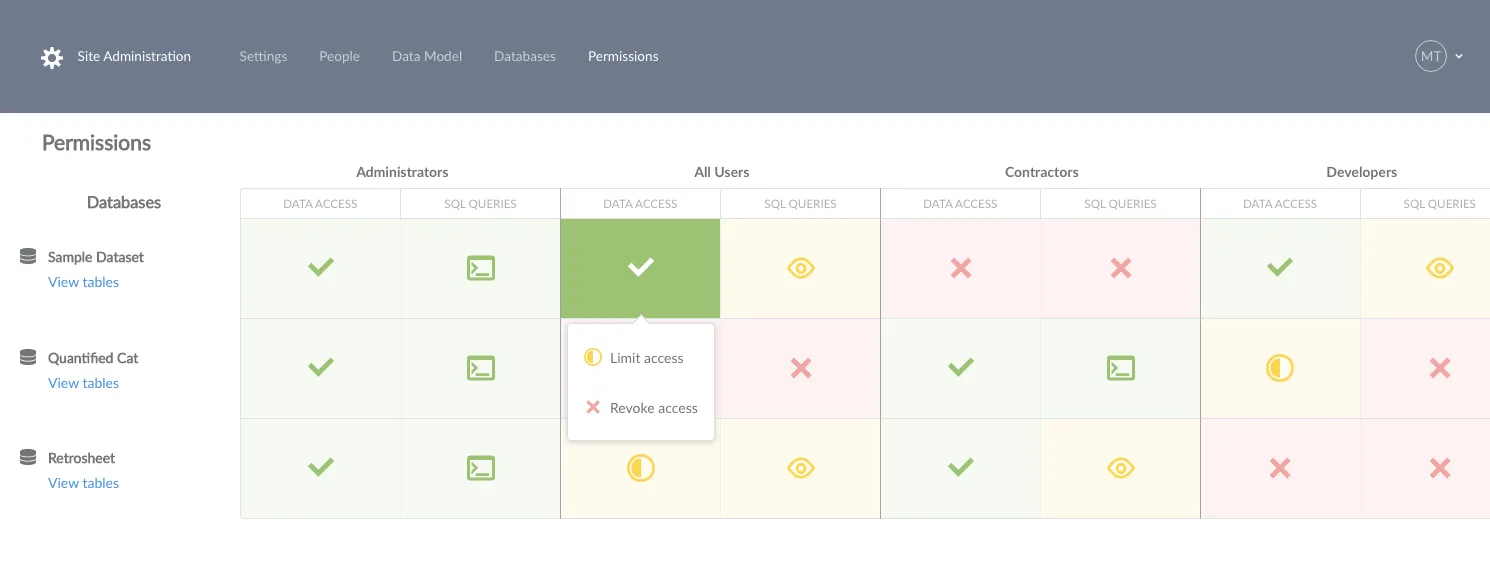This screenshot has height=565, width=1490.
Task: Click All Users limited access icon for Retrosheet
Action: (x=640, y=468)
